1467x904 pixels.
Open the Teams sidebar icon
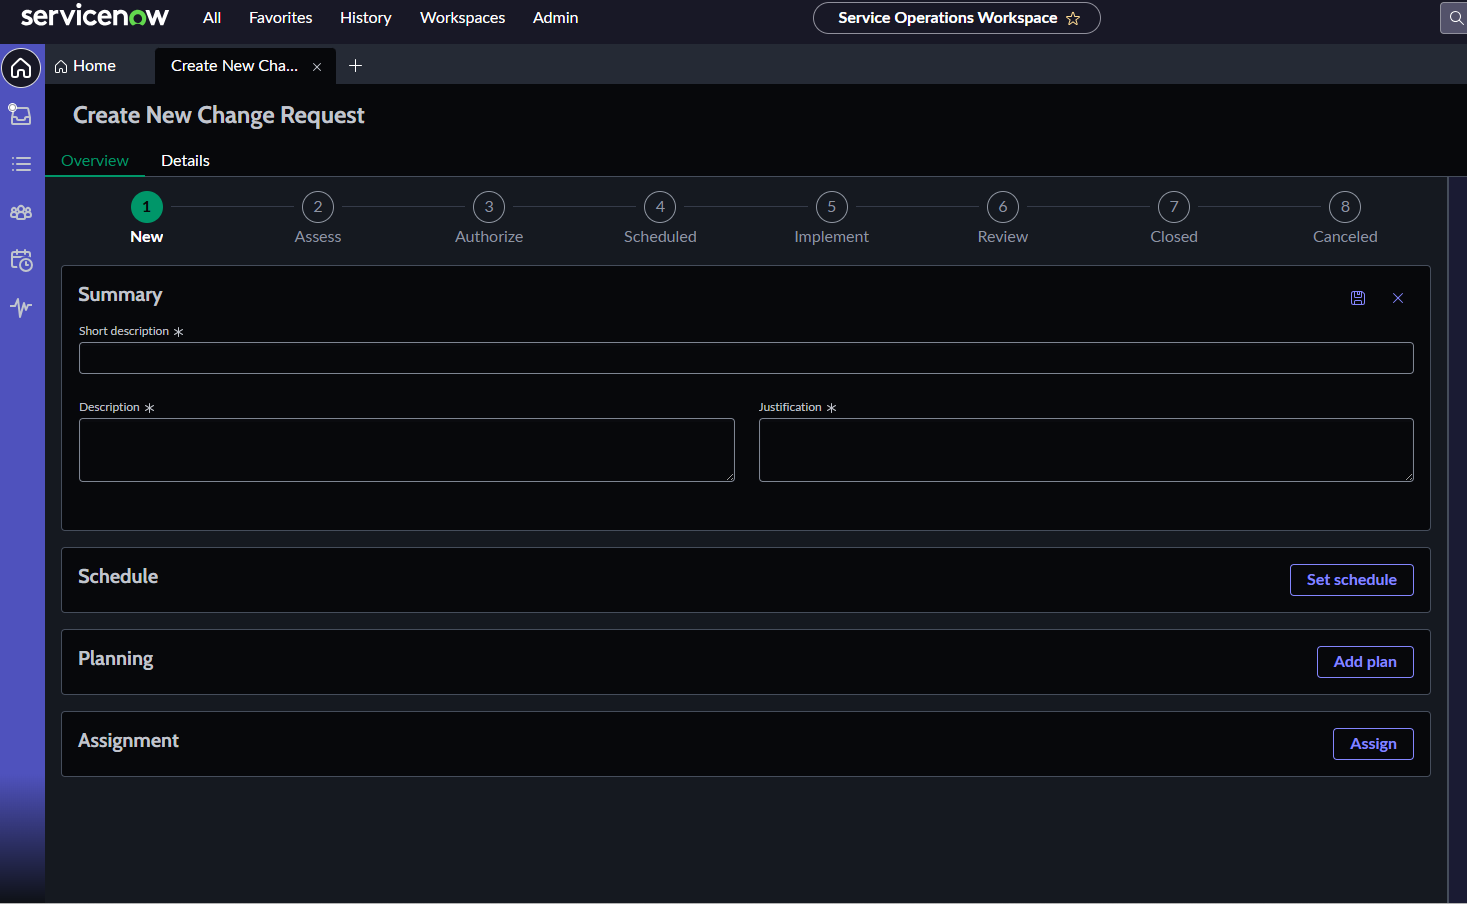(x=21, y=212)
